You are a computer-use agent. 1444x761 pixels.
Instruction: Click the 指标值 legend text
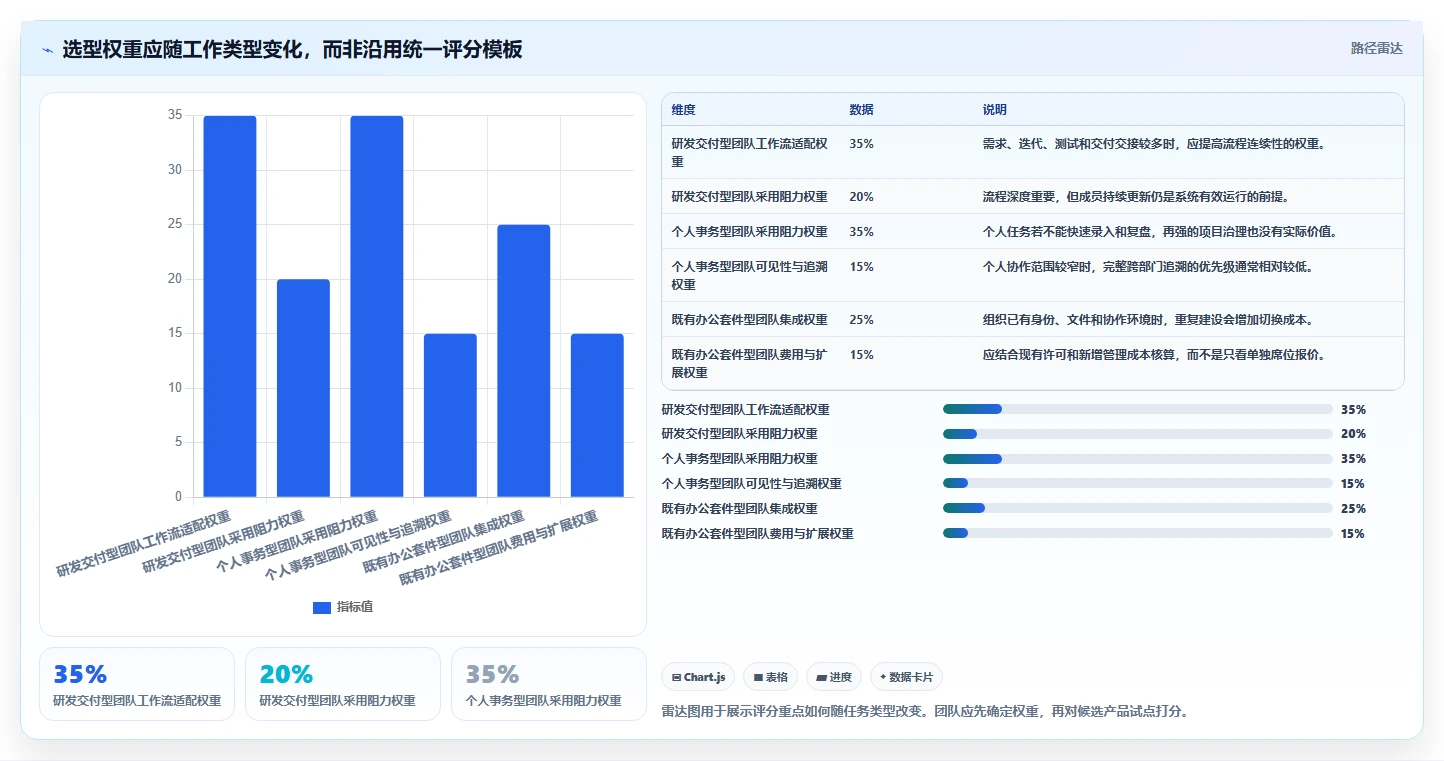tap(355, 608)
